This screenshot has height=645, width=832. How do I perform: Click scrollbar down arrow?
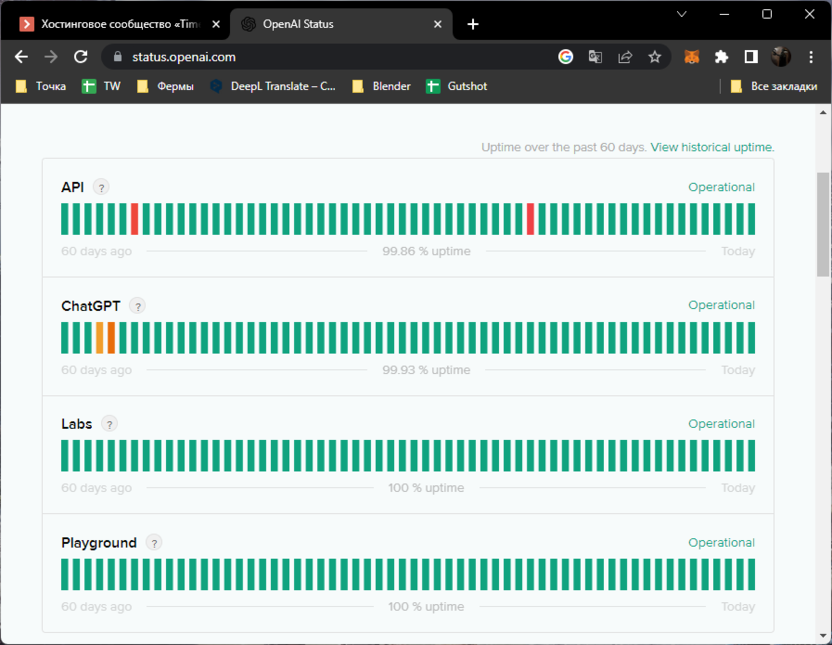click(823, 635)
